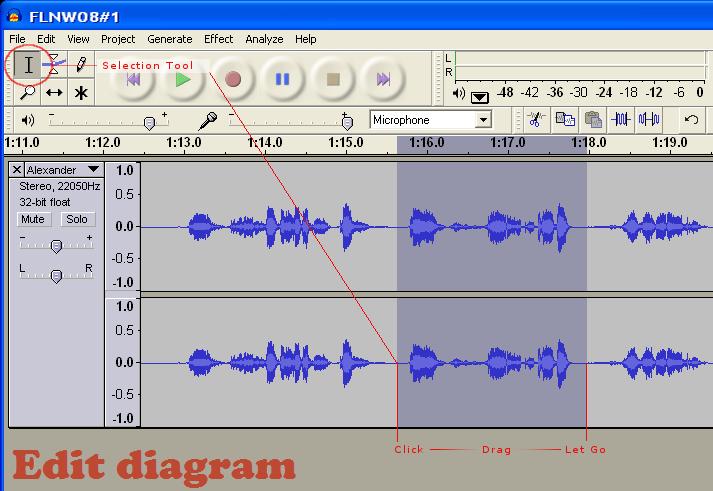Click the Trim outside selection icon
This screenshot has height=491, width=713.
[x=621, y=119]
